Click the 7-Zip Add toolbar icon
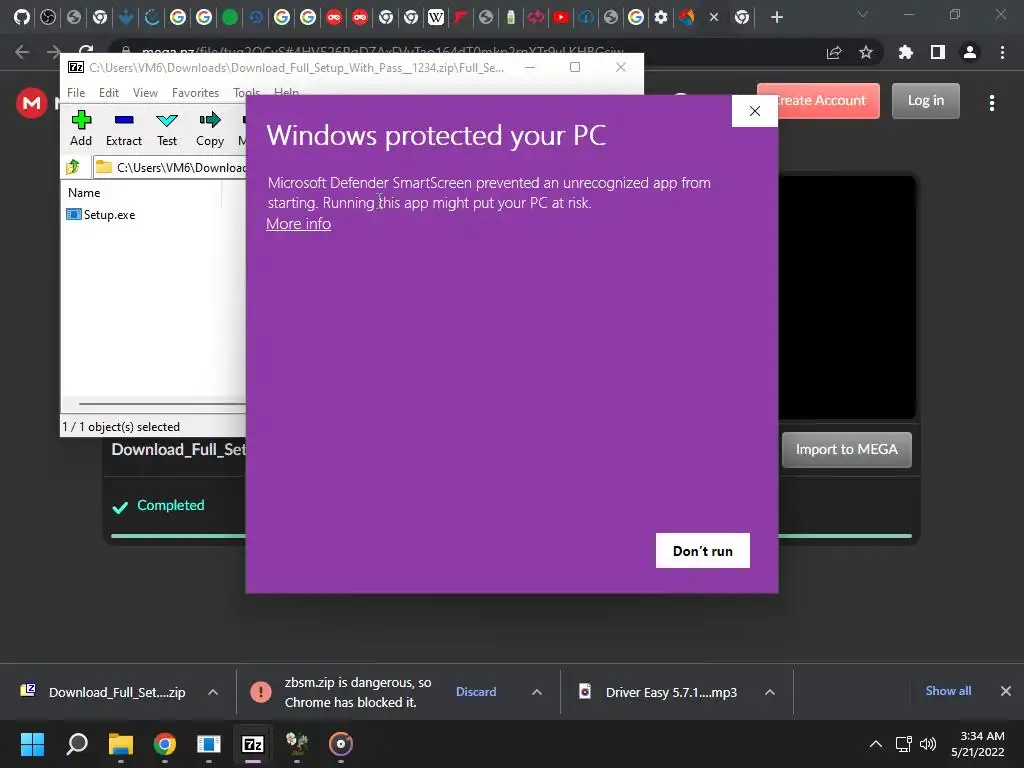The width and height of the screenshot is (1024, 768). [81, 129]
